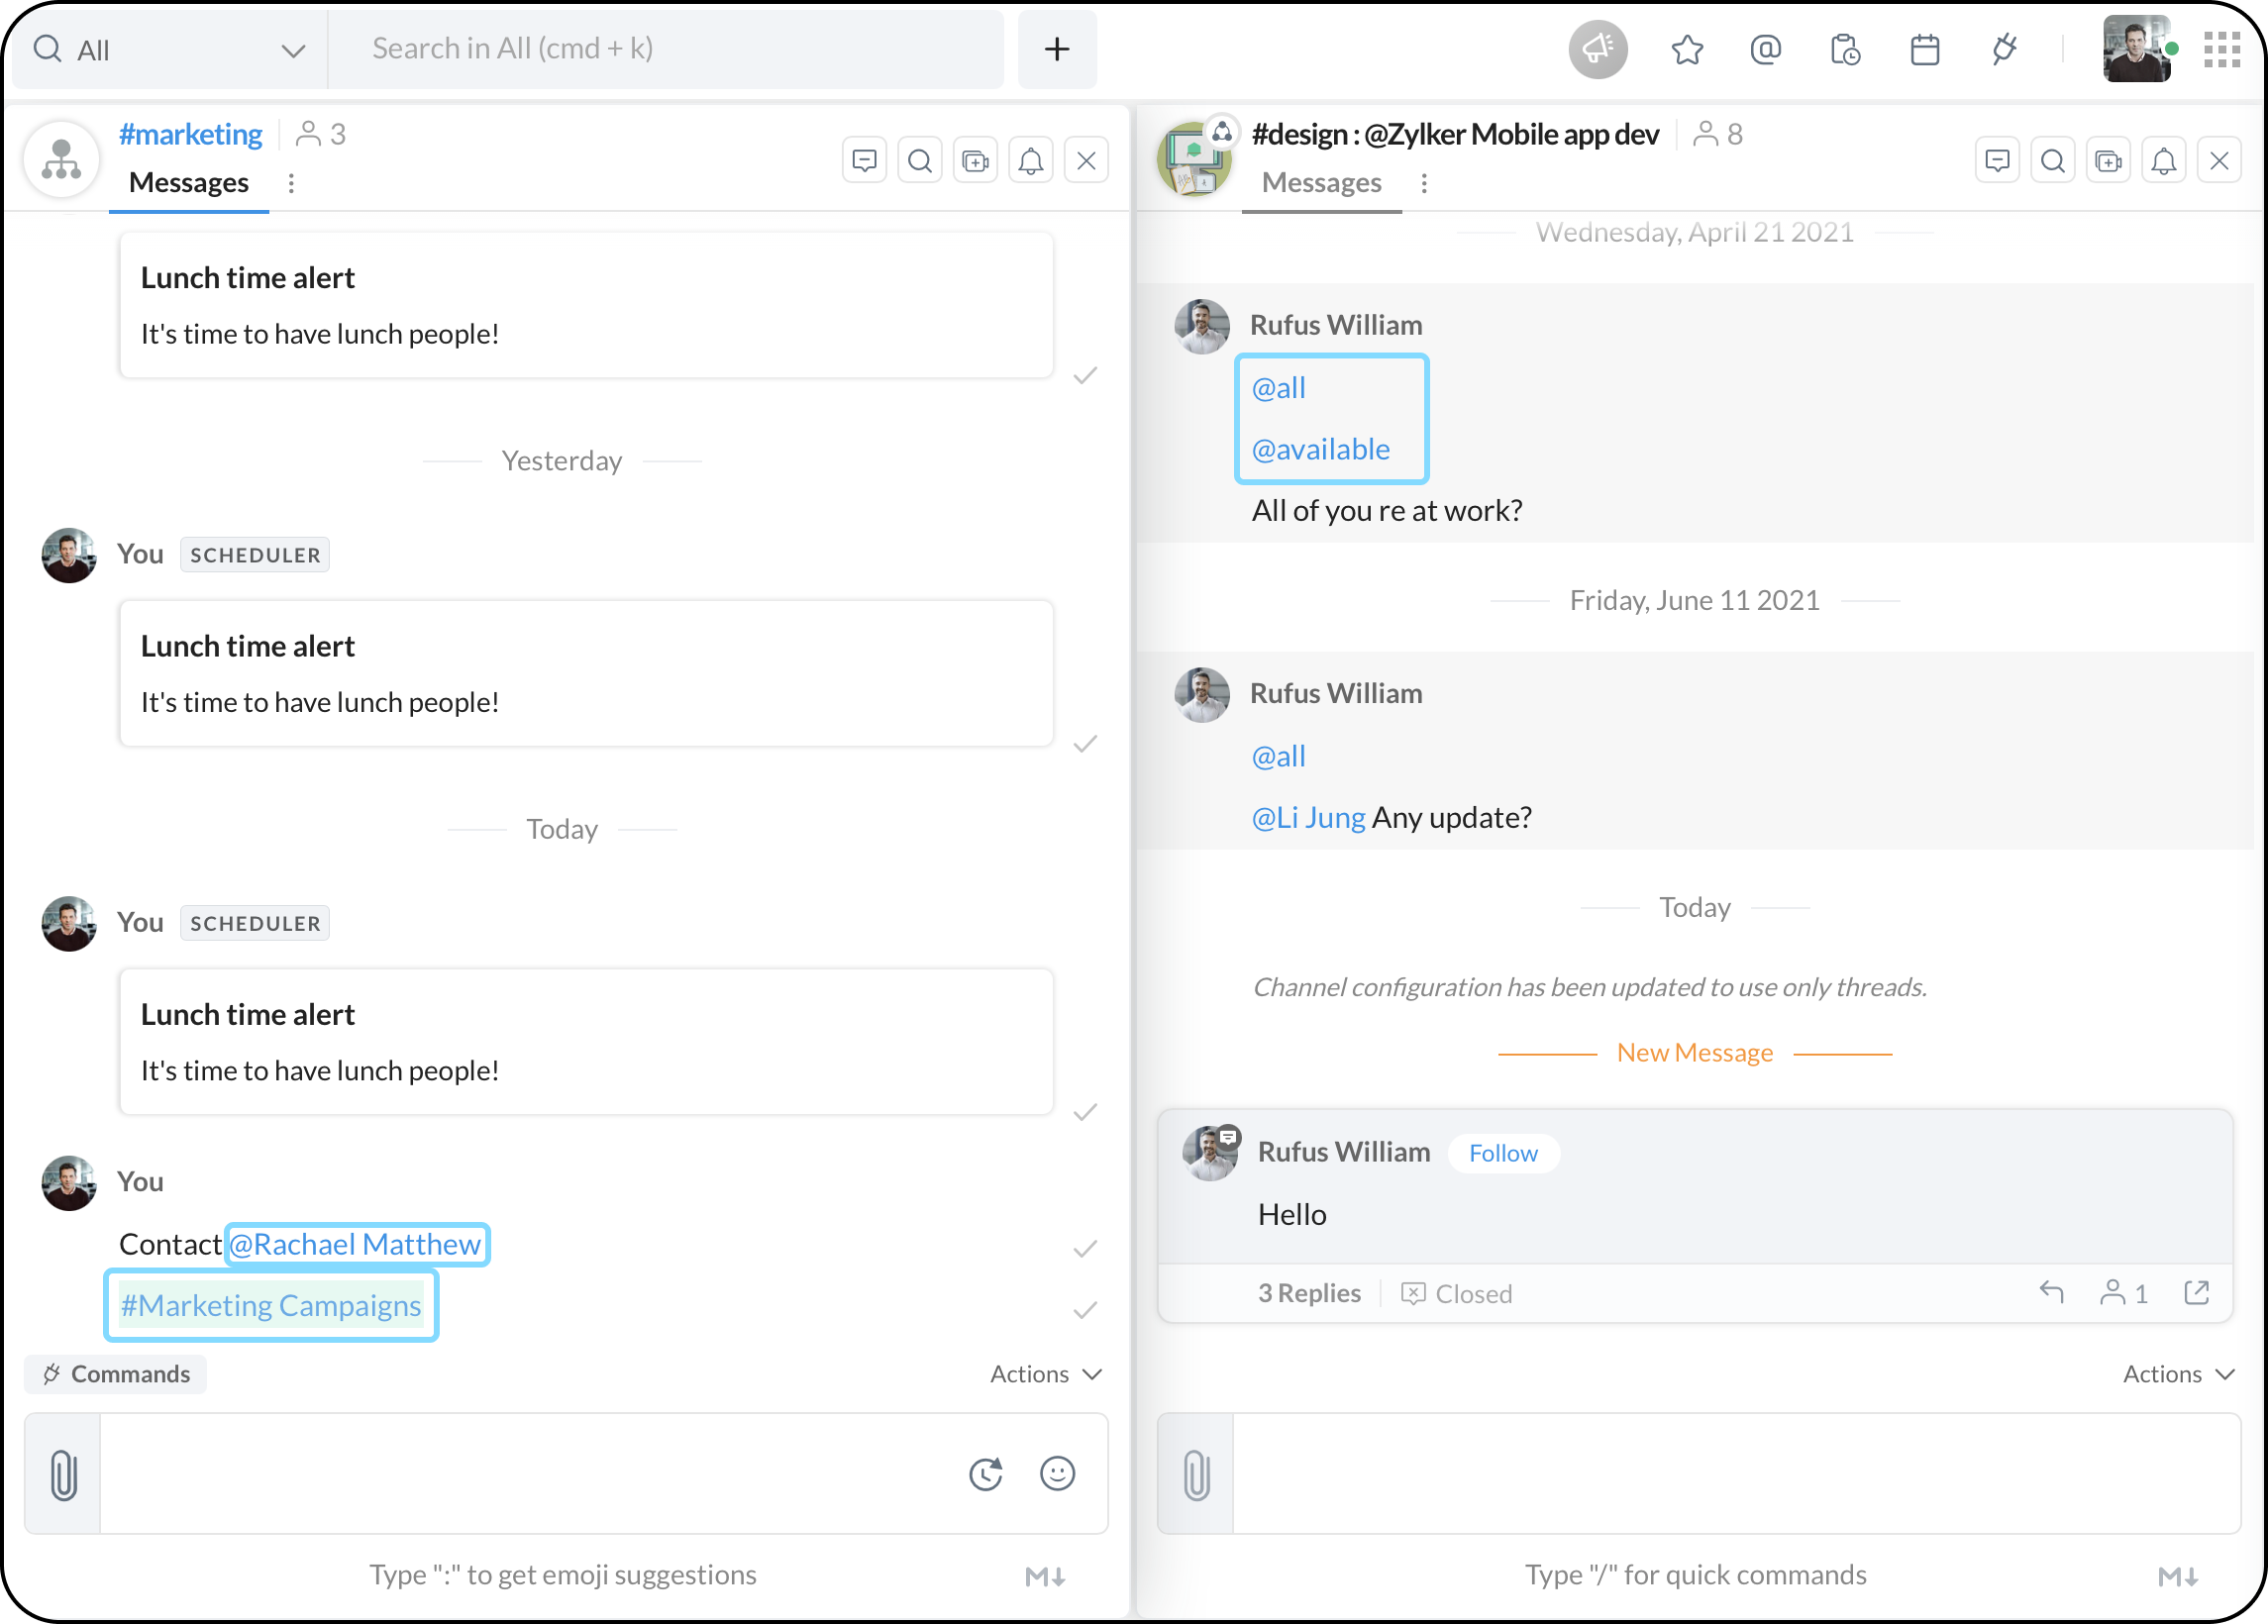Open more options beside design Messages tab
Image resolution: width=2268 pixels, height=1624 pixels.
1424,183
